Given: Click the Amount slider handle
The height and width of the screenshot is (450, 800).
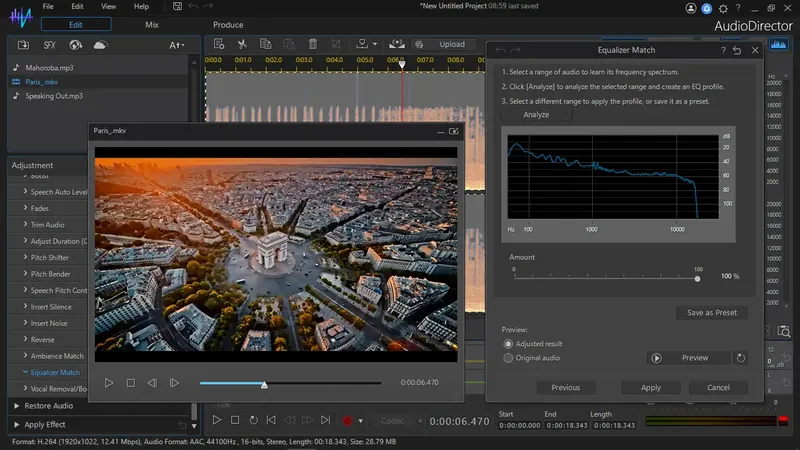Looking at the screenshot, I should click(698, 277).
